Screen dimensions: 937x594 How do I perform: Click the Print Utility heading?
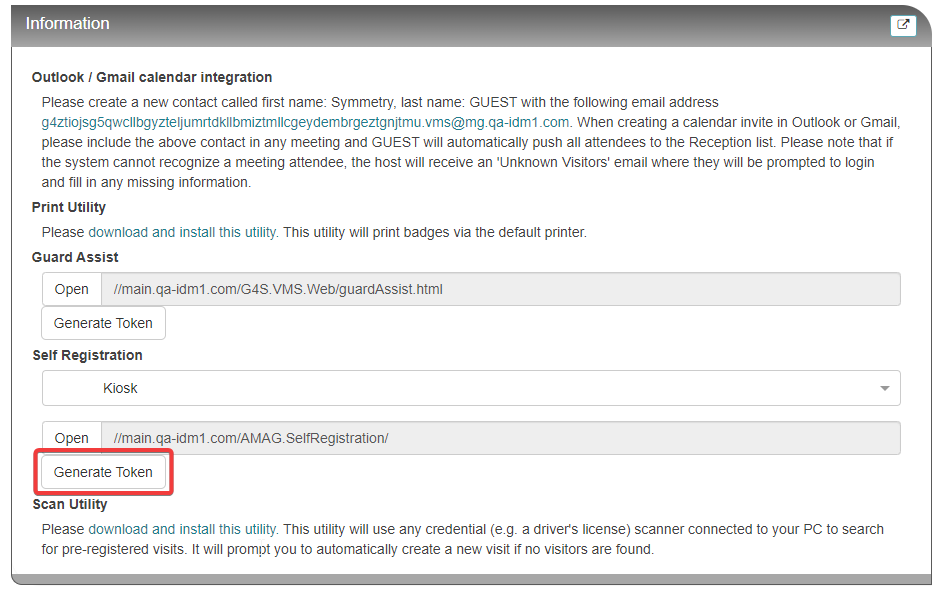[69, 207]
